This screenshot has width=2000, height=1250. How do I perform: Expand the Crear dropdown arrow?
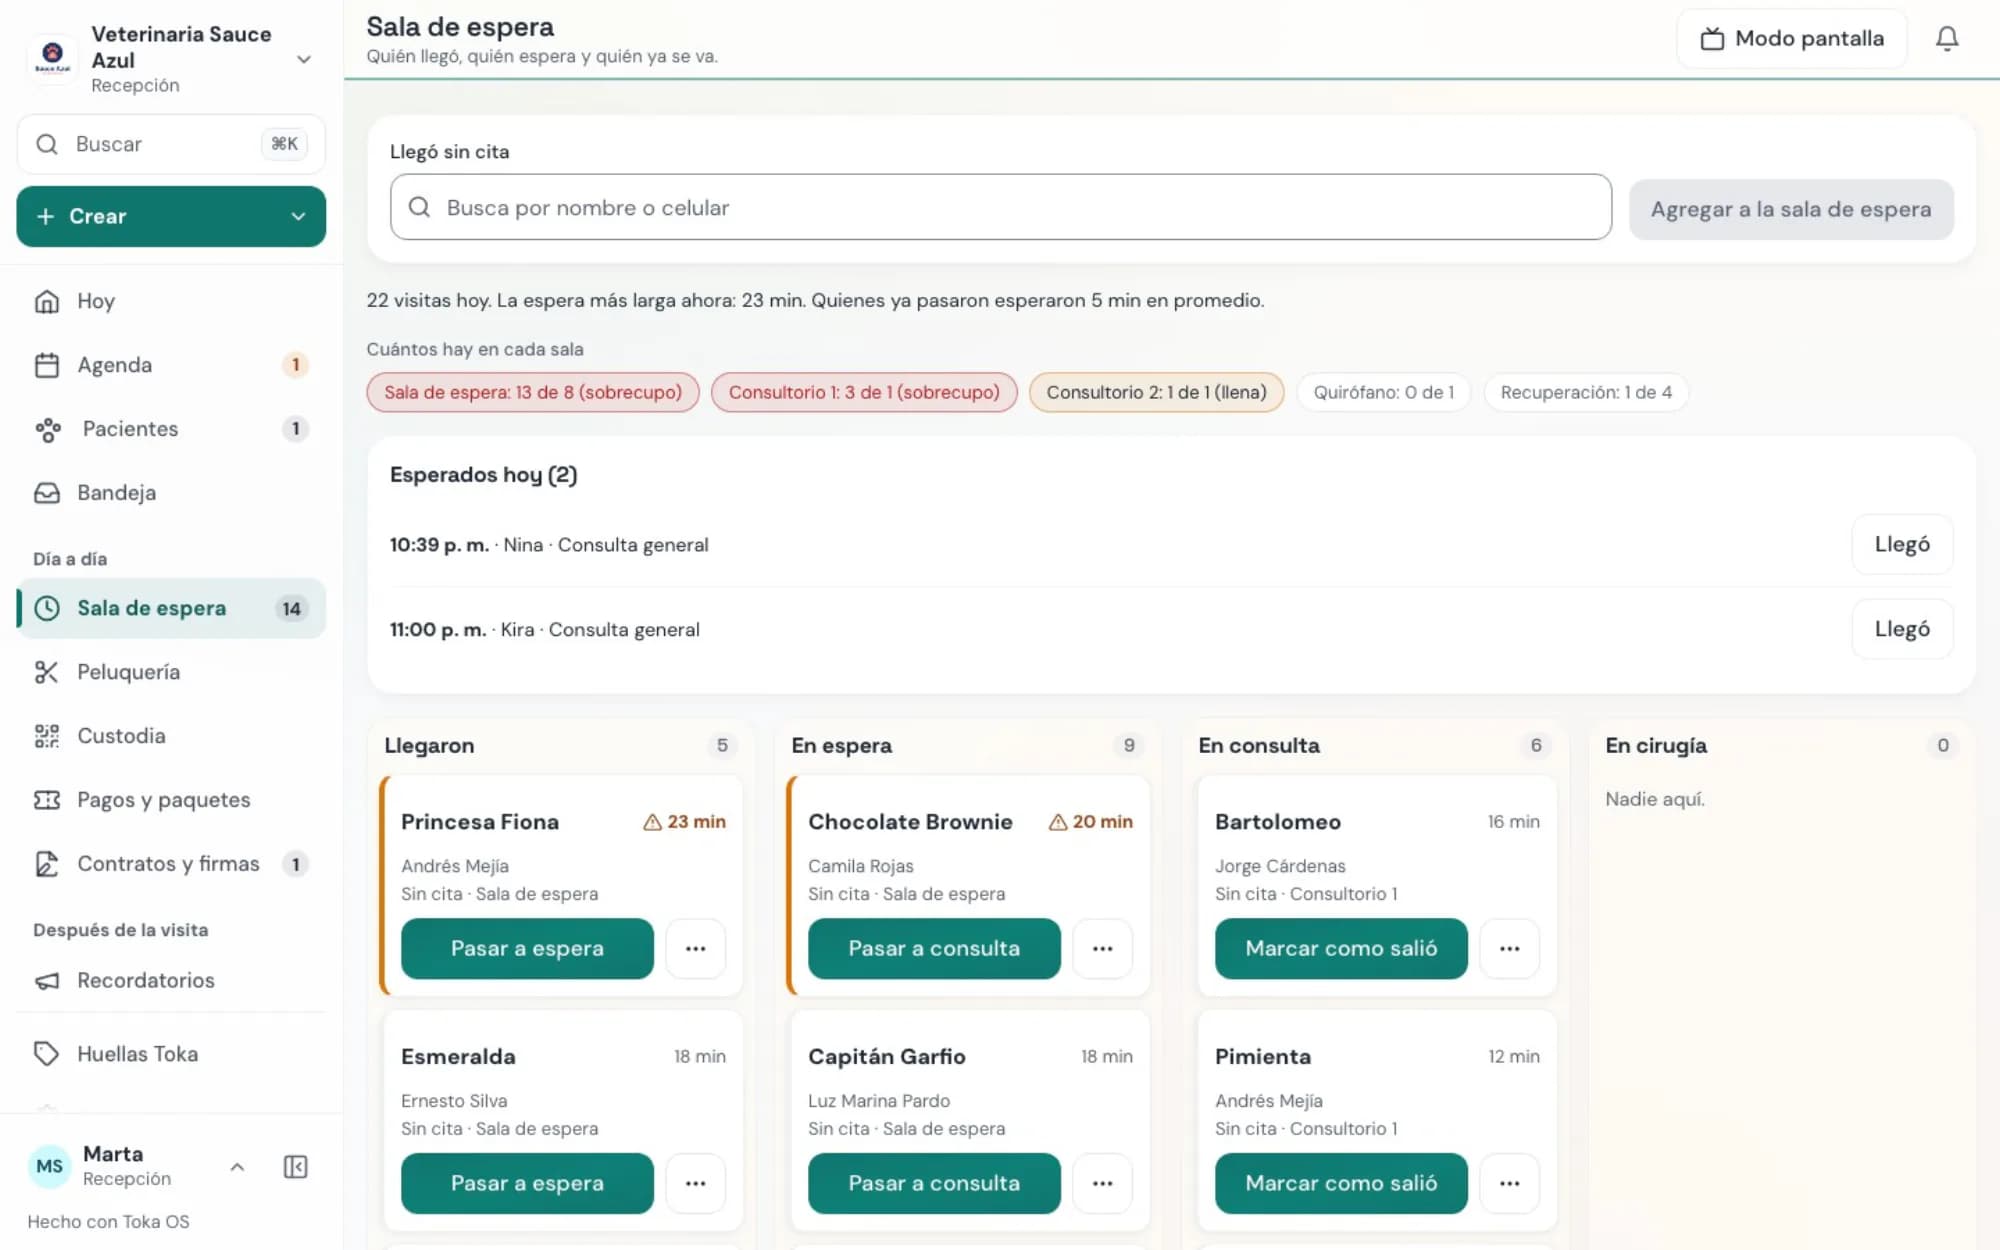pos(298,216)
